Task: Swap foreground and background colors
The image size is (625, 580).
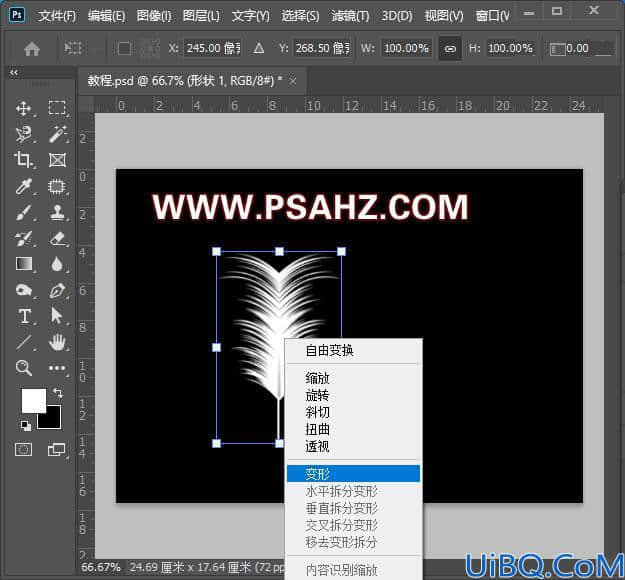Action: pyautogui.click(x=58, y=393)
